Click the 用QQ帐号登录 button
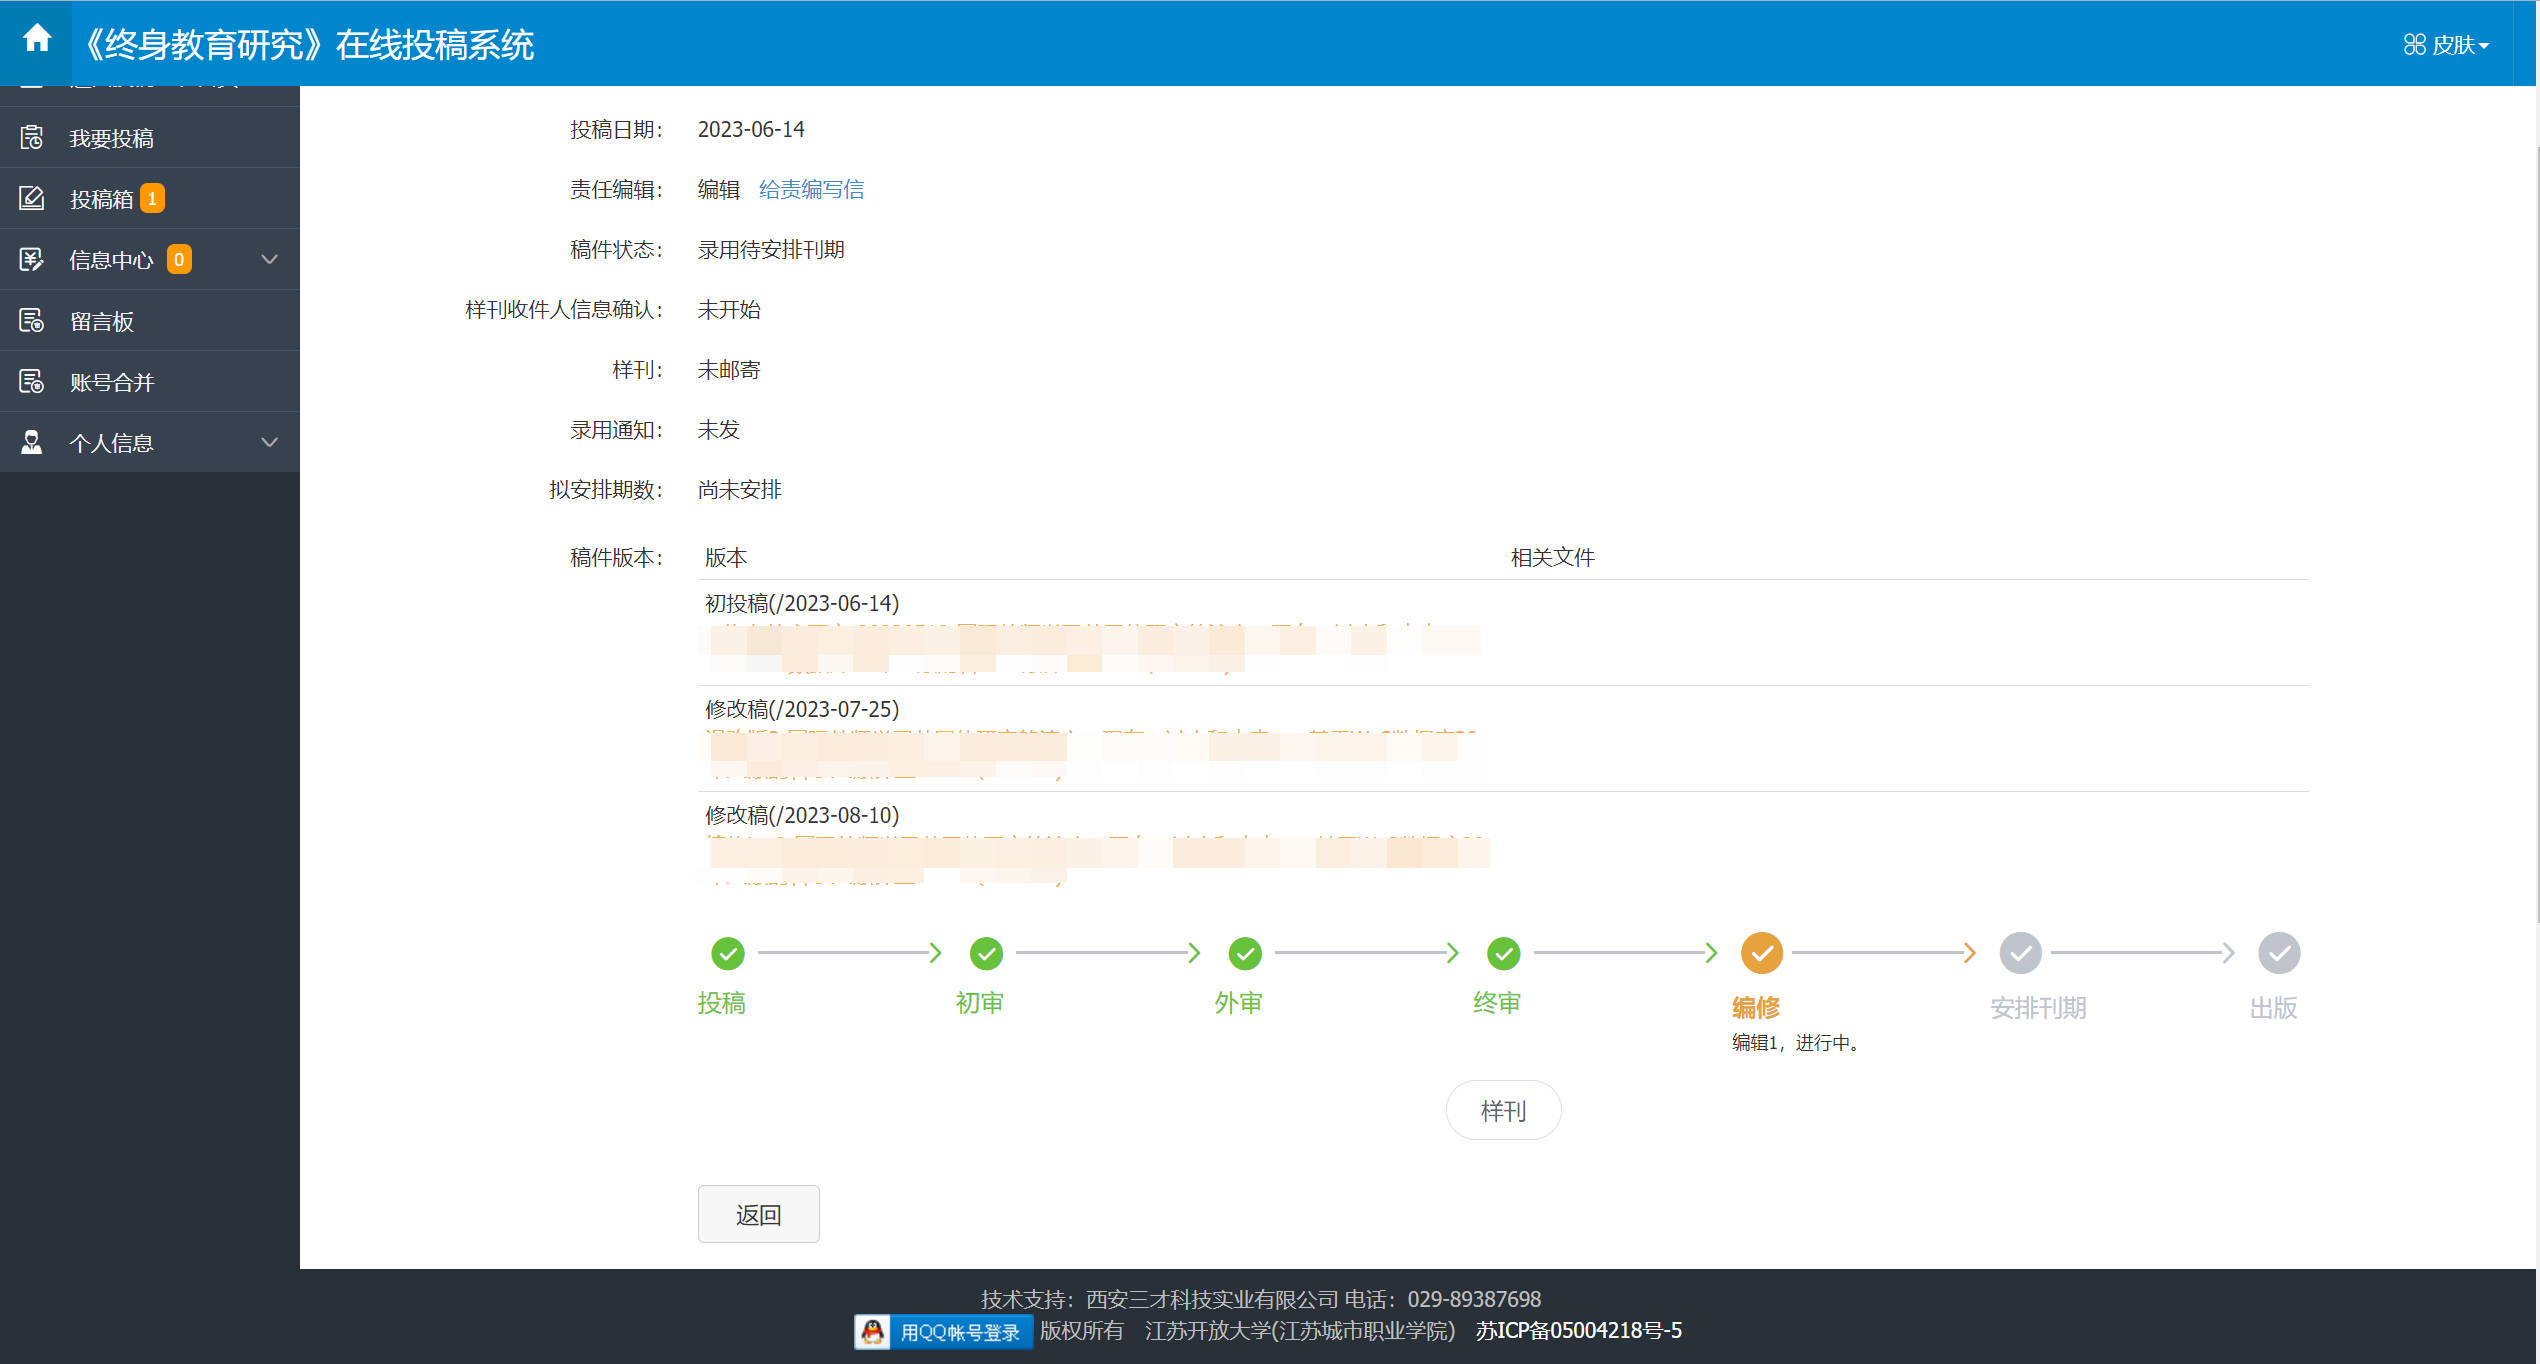Image resolution: width=2540 pixels, height=1364 pixels. tap(959, 1332)
